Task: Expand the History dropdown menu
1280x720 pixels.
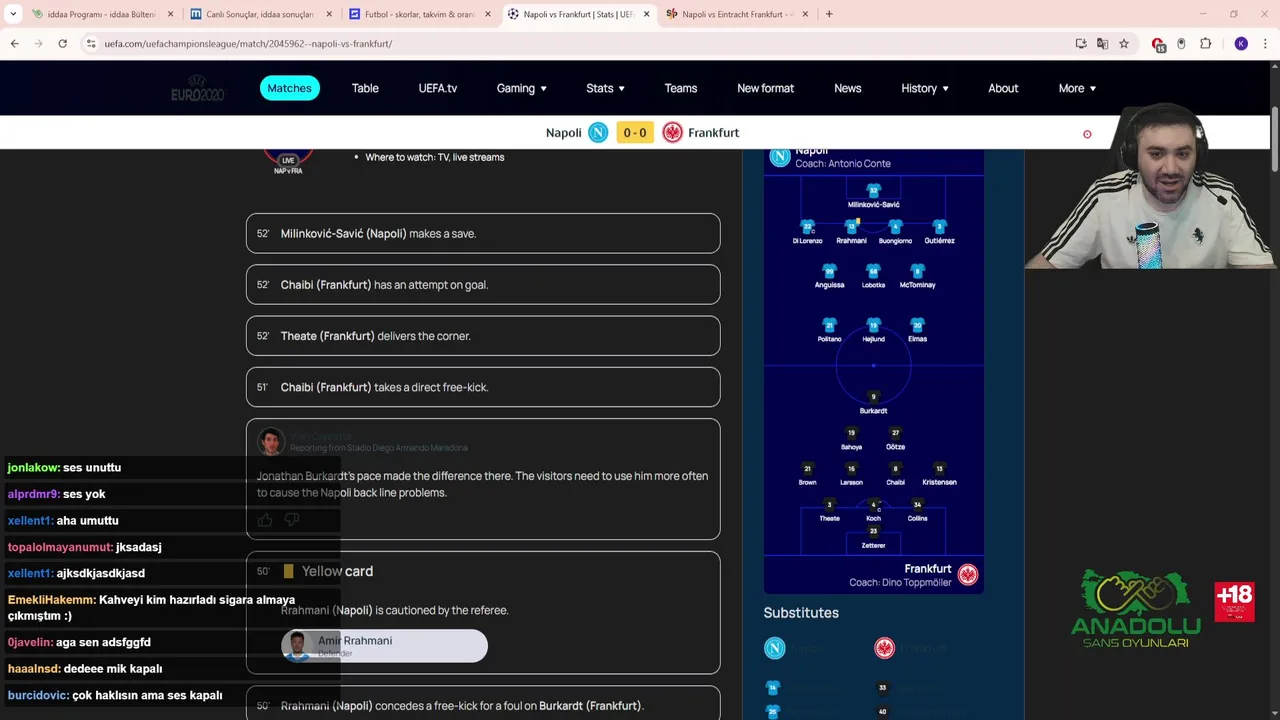Action: pos(924,88)
